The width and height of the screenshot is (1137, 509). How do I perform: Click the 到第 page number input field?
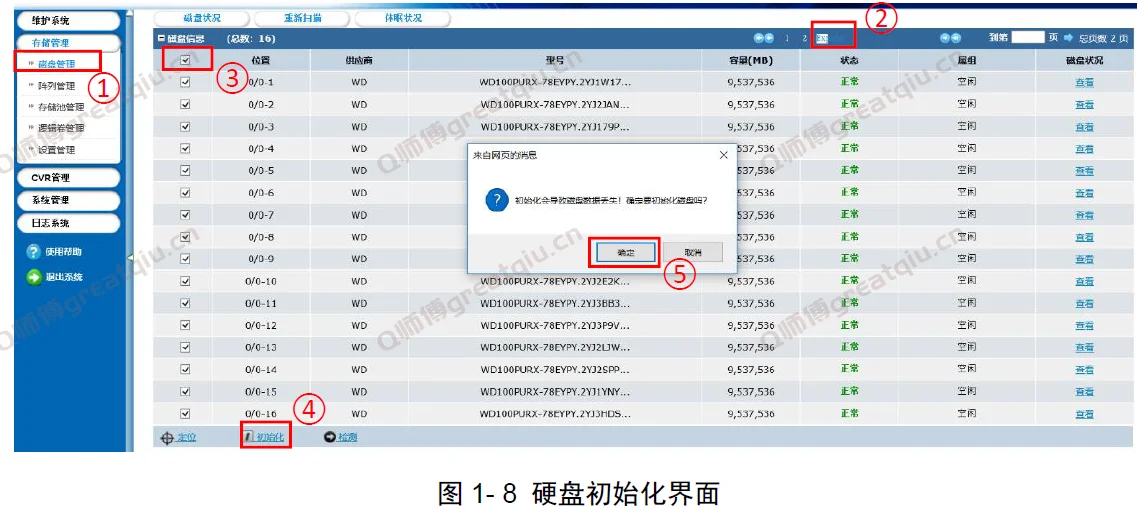click(x=1027, y=38)
